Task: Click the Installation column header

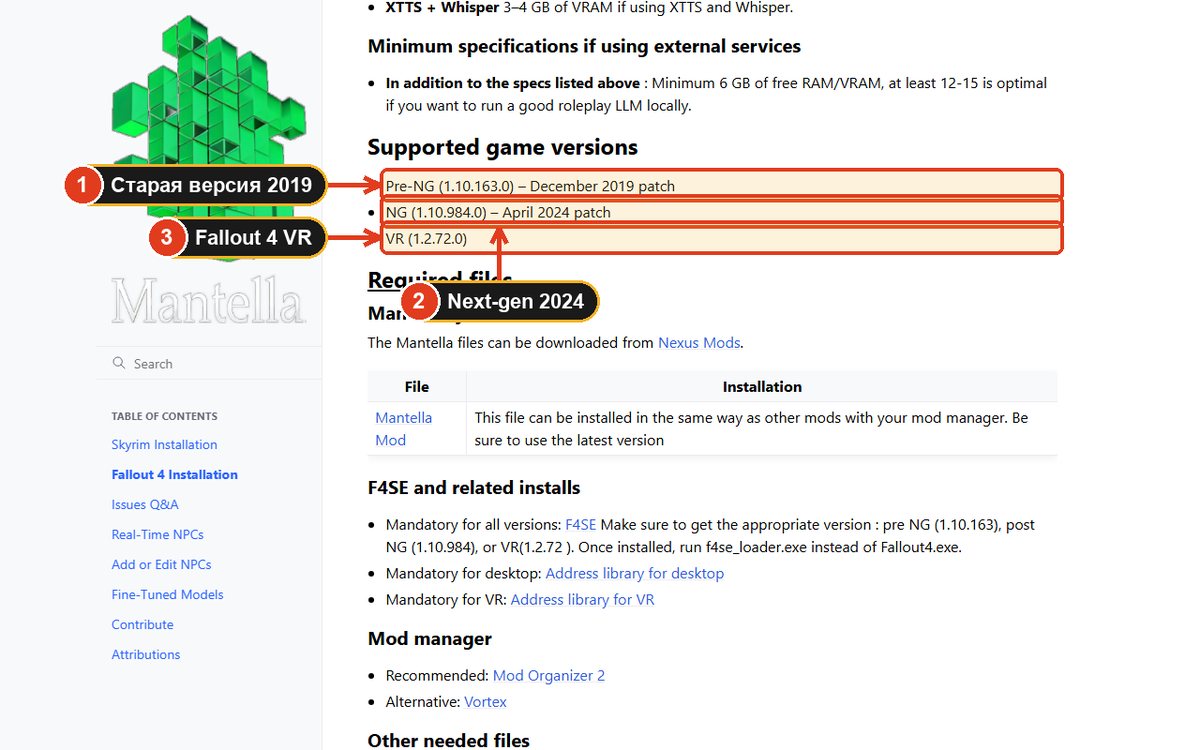Action: point(762,387)
